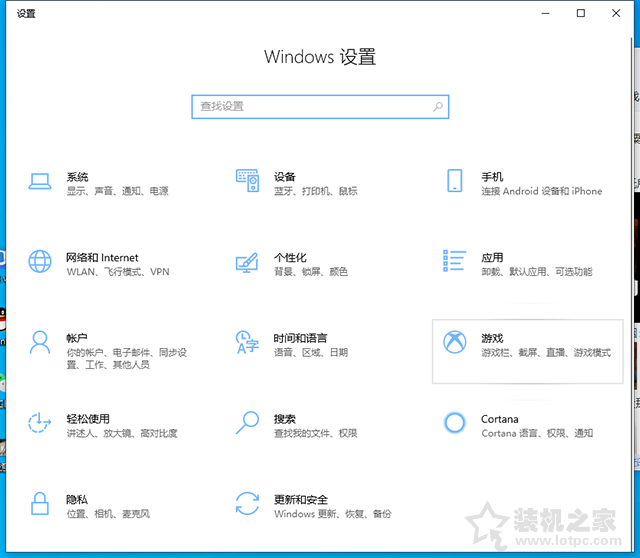Screen dimensions: 640x558
Task: Open the 隐私 settings title
Action: 77,499
